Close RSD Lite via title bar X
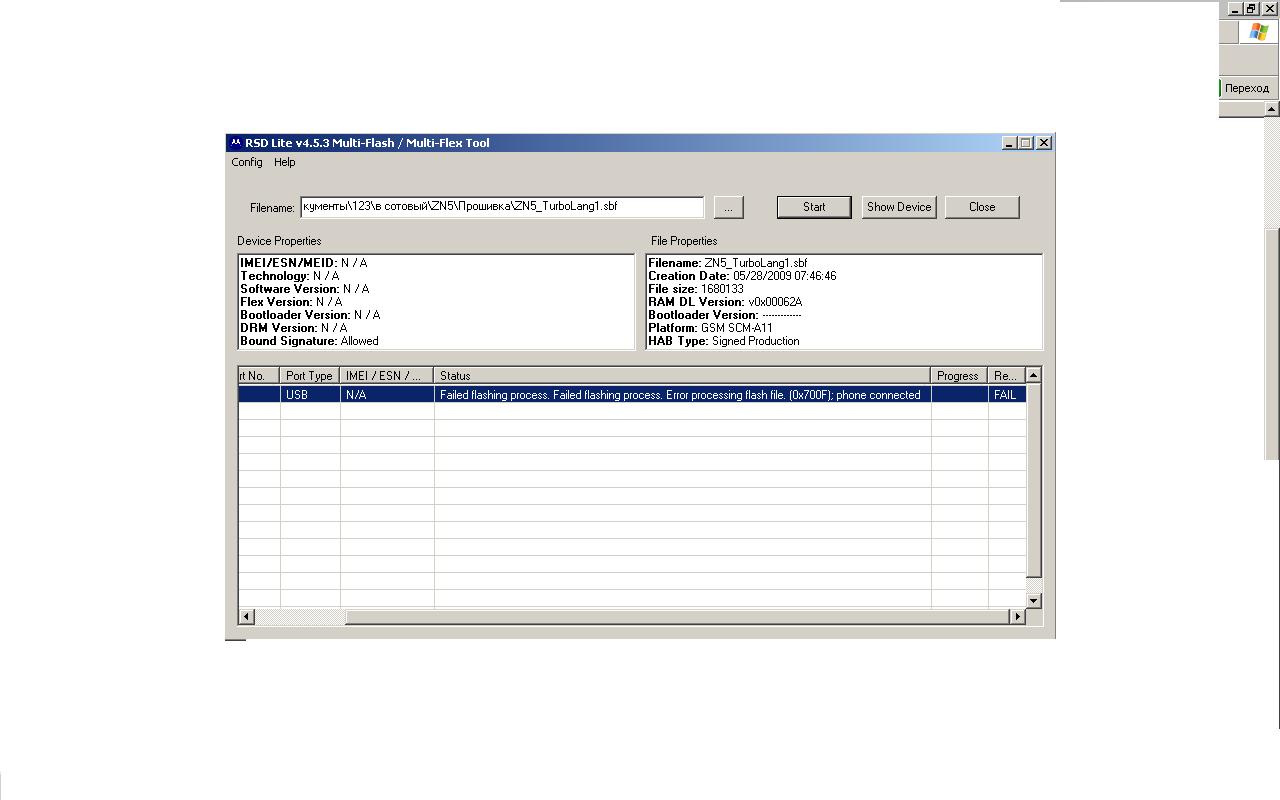The height and width of the screenshot is (800, 1280). [x=1044, y=143]
